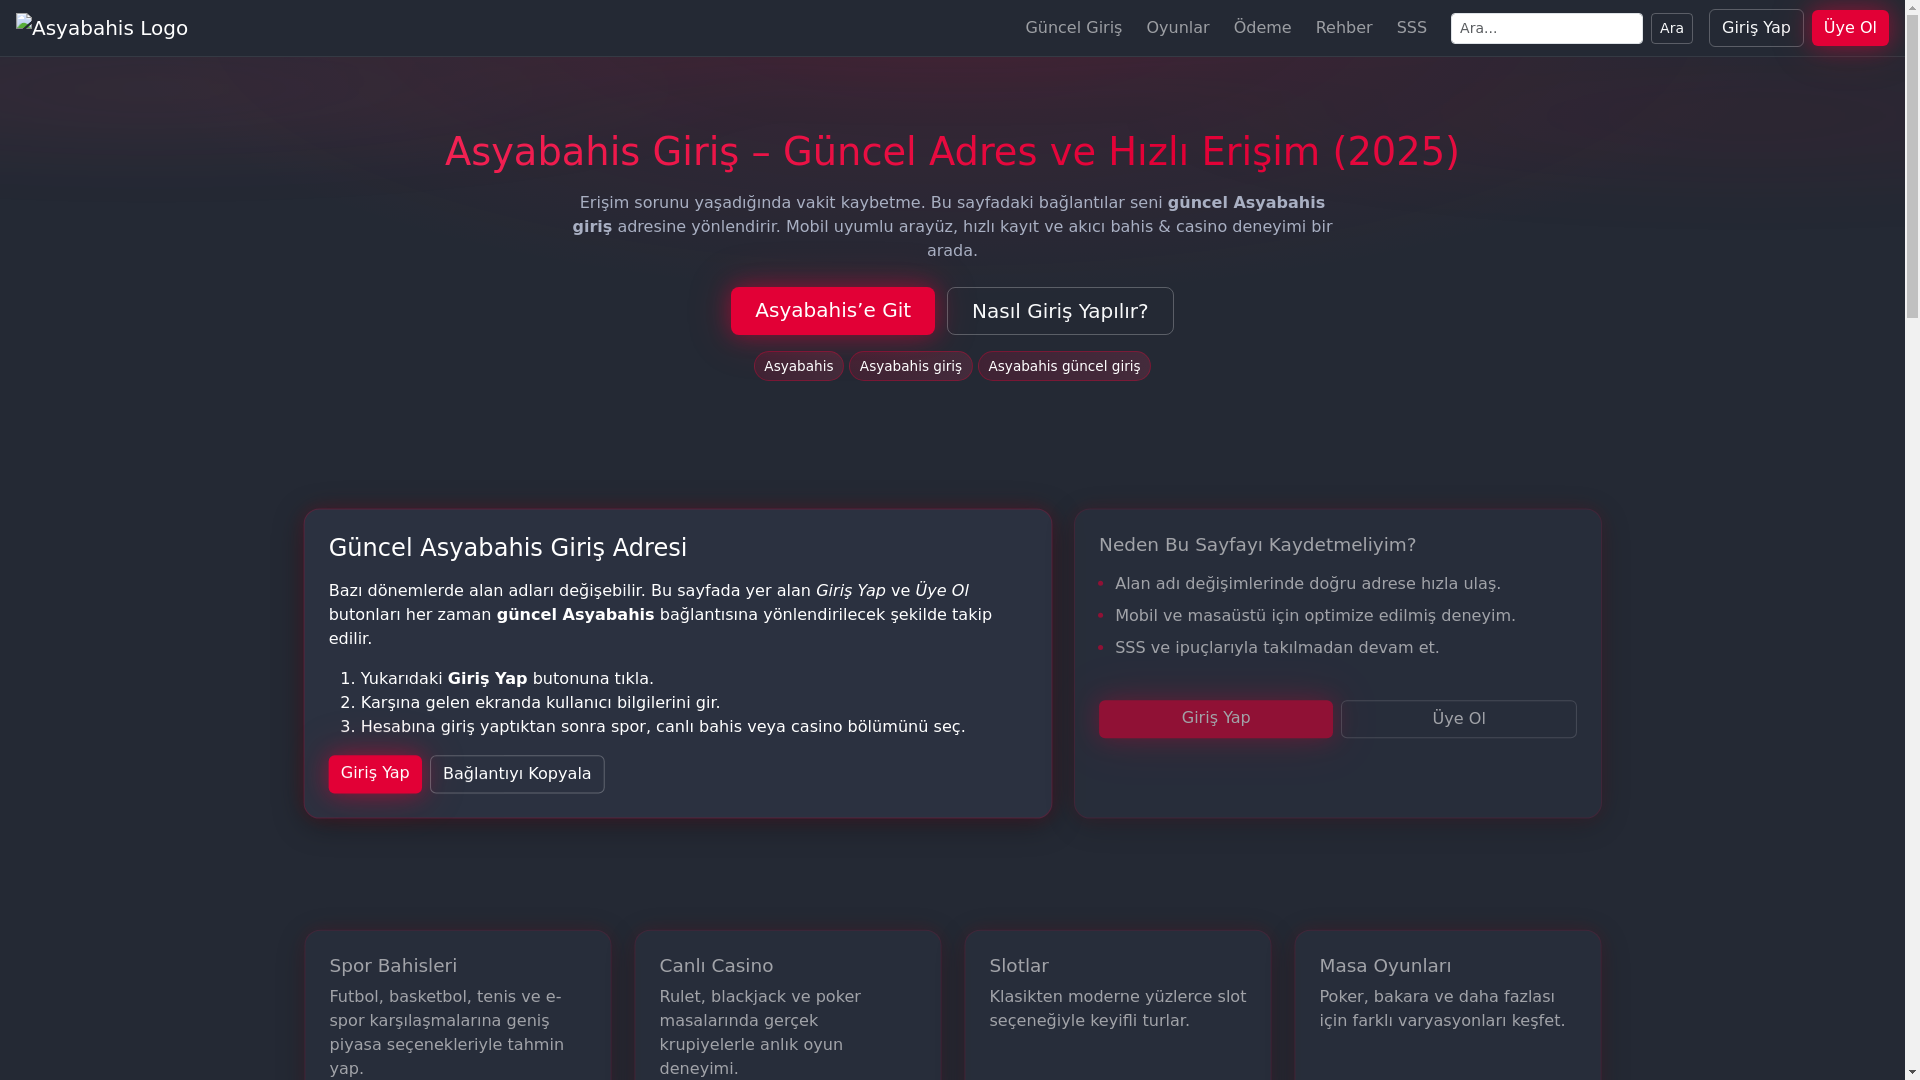The width and height of the screenshot is (1920, 1080).
Task: Click the Asyabahis'e Git button
Action: pos(832,311)
